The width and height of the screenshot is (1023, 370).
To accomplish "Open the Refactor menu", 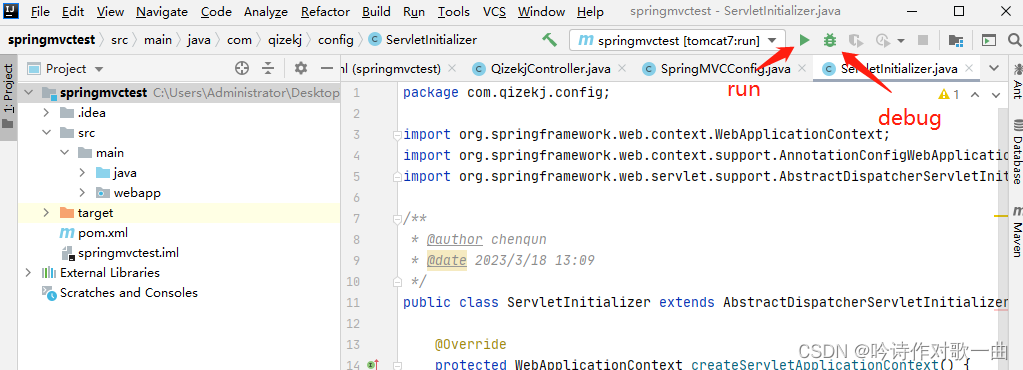I will 326,12.
